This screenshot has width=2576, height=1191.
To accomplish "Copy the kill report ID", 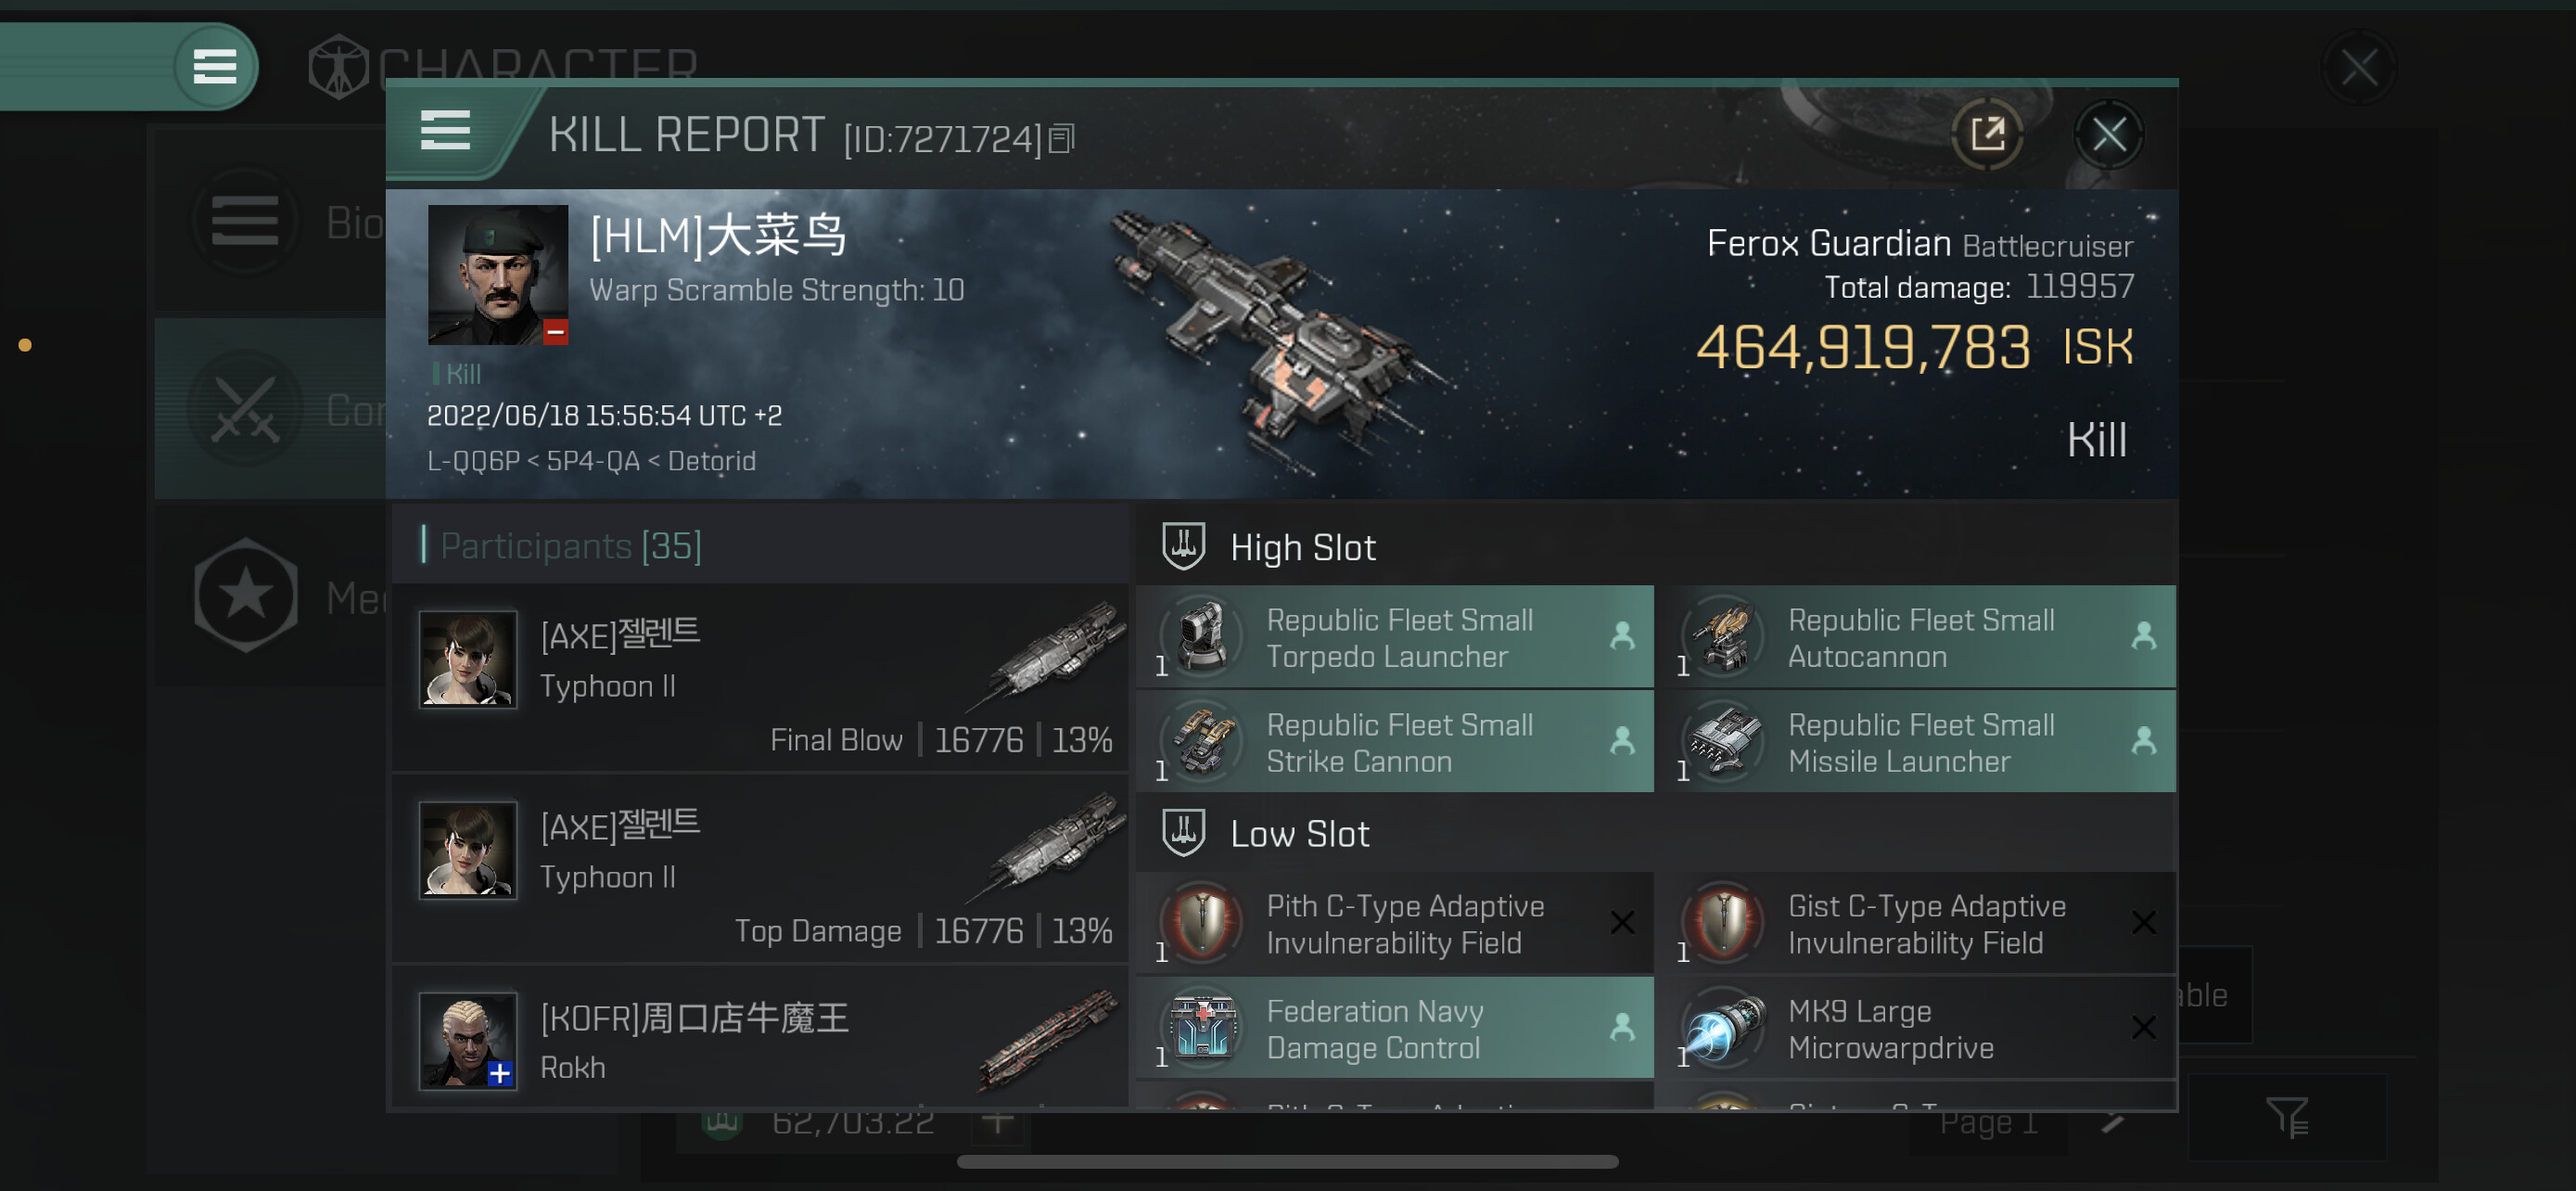I will point(1062,139).
